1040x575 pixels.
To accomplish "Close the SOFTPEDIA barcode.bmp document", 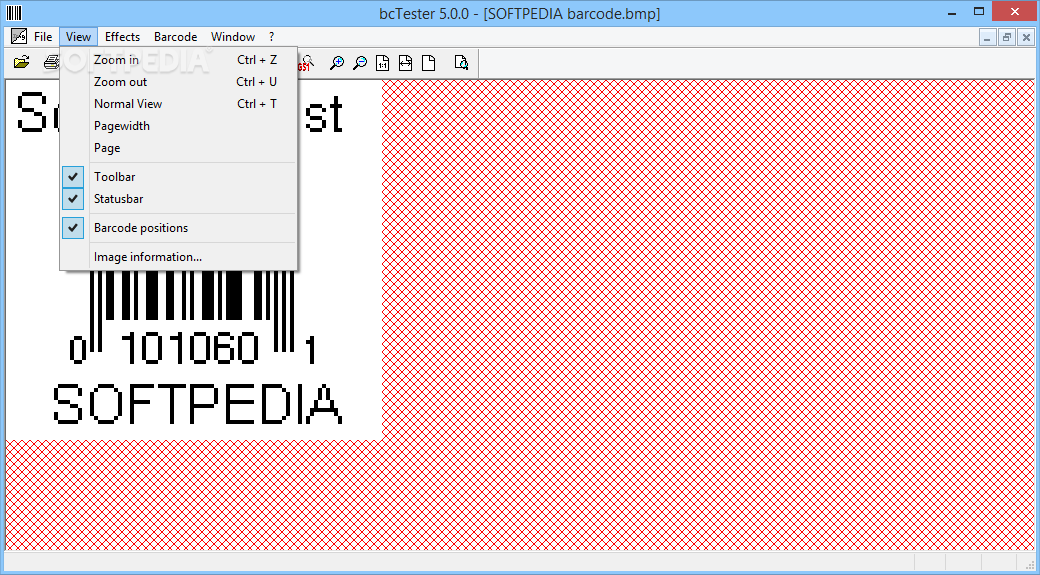I will pos(1026,38).
